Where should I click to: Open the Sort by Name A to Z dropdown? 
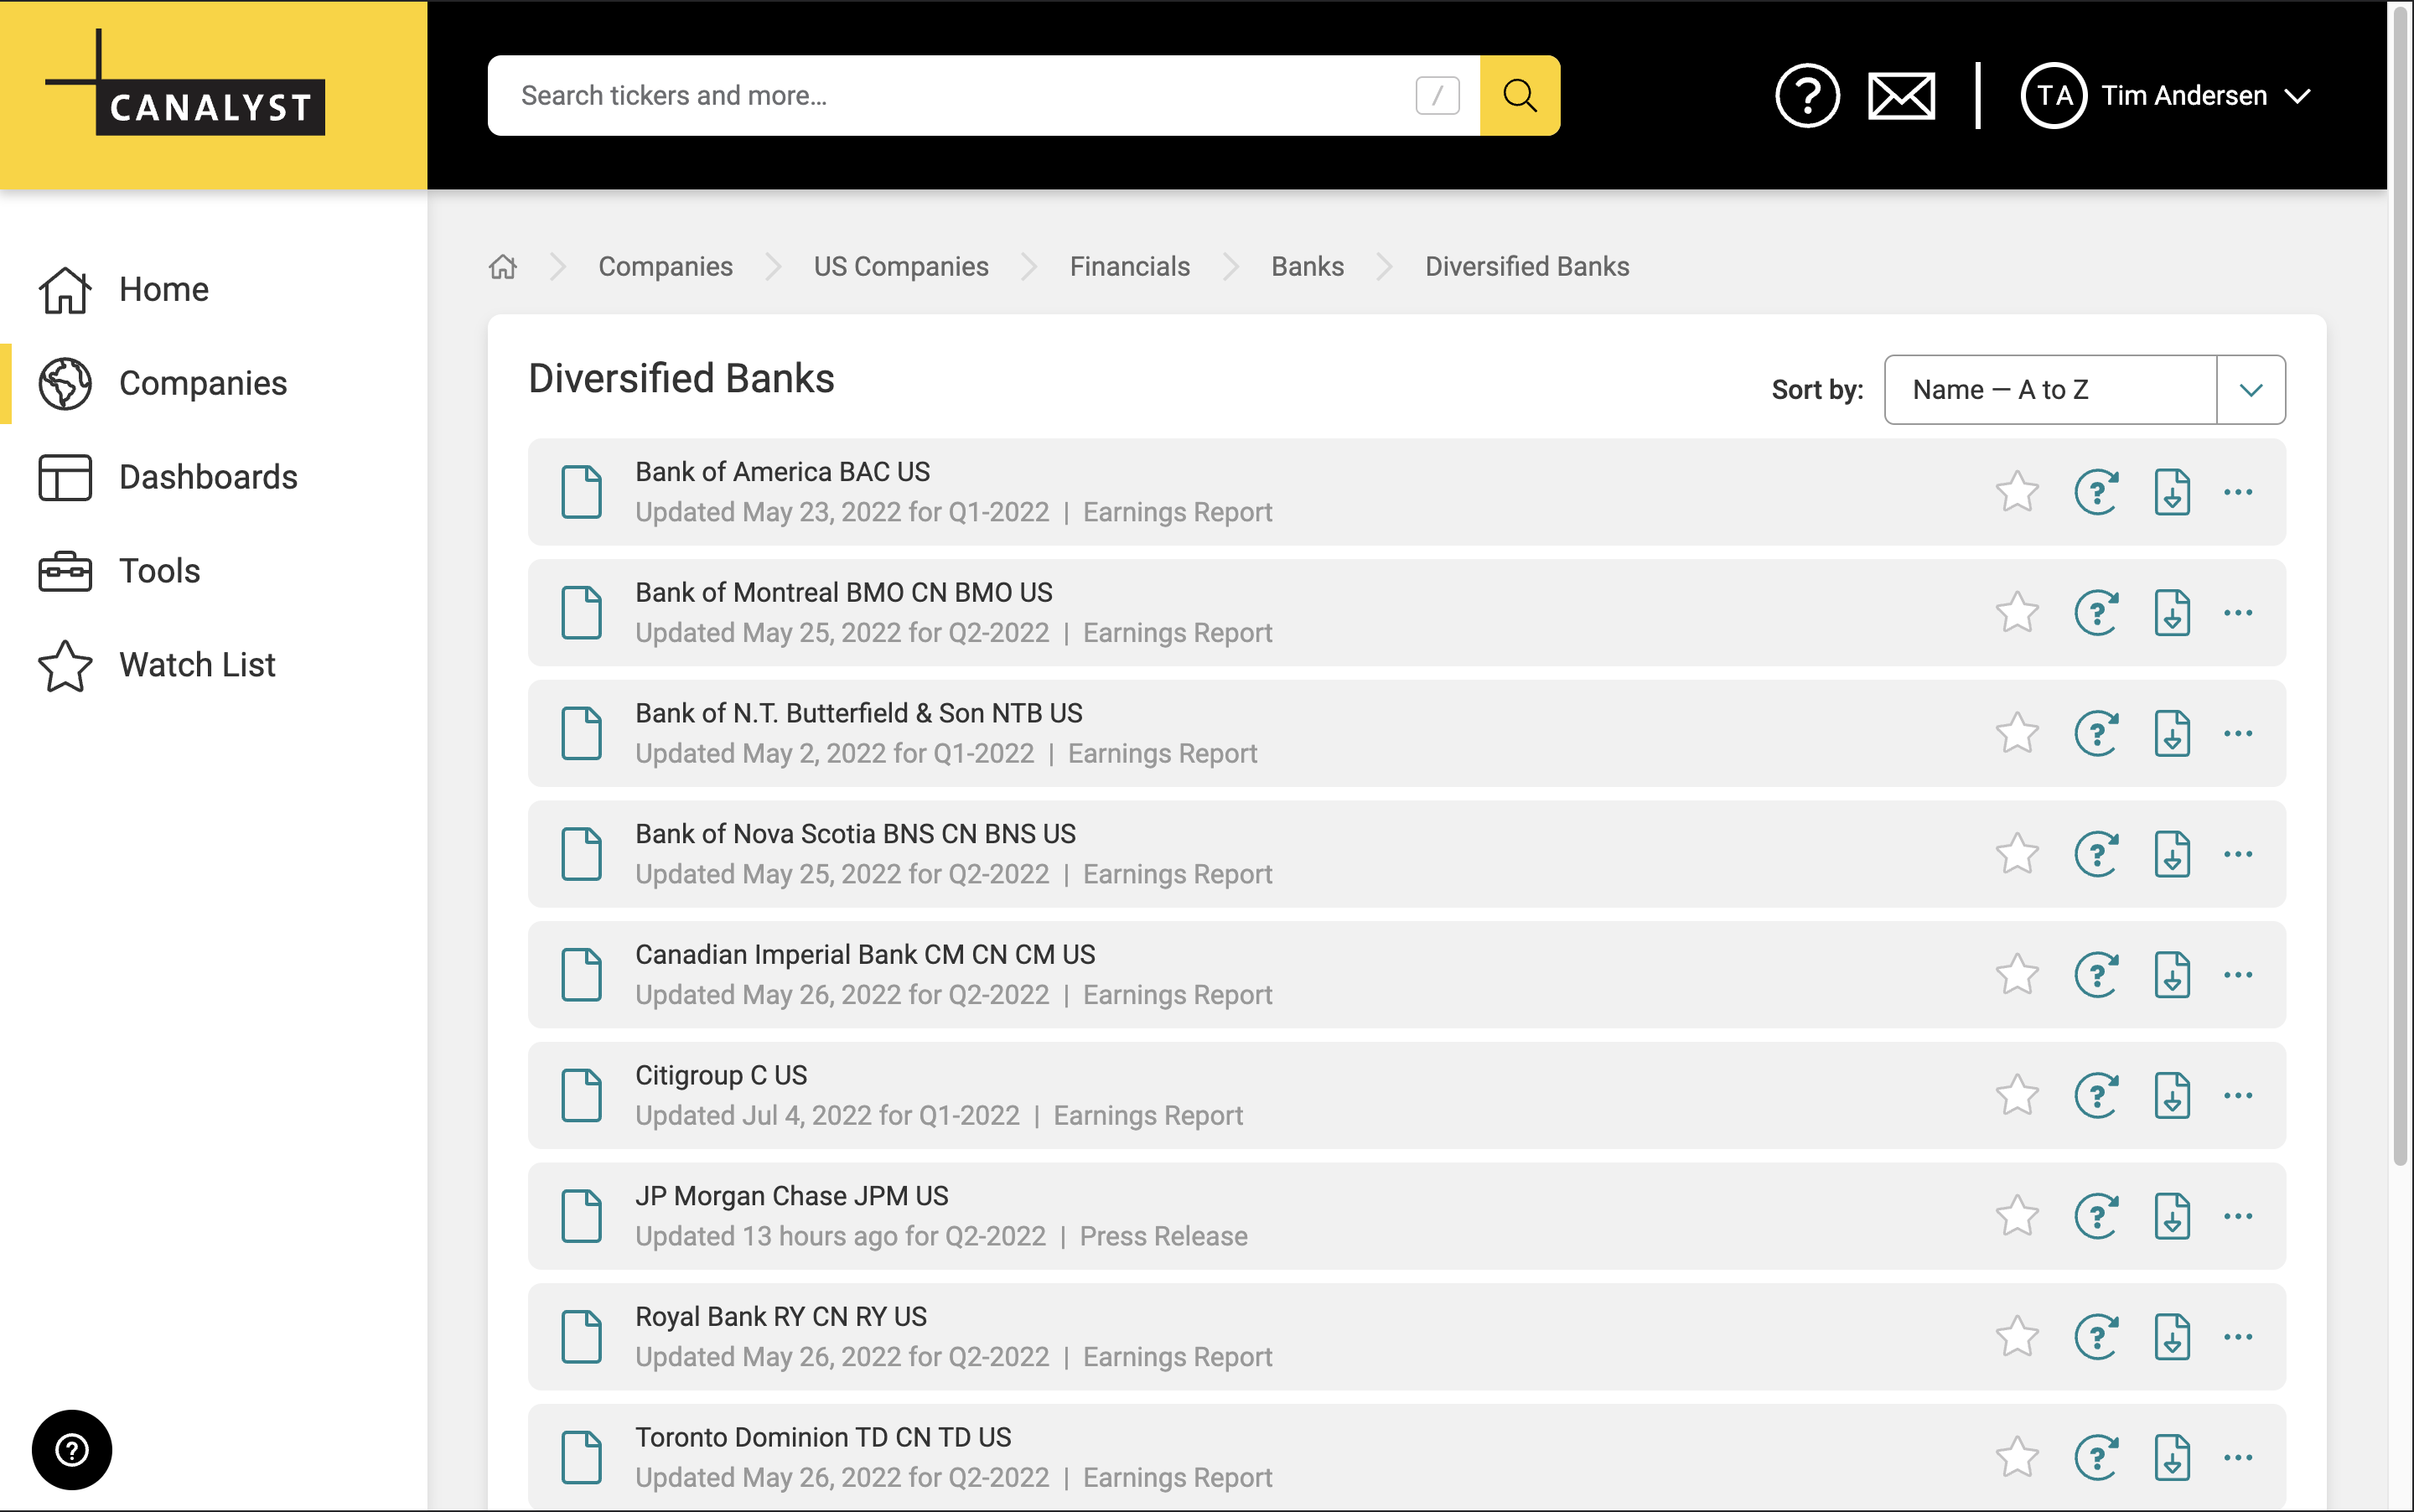pos(2084,390)
